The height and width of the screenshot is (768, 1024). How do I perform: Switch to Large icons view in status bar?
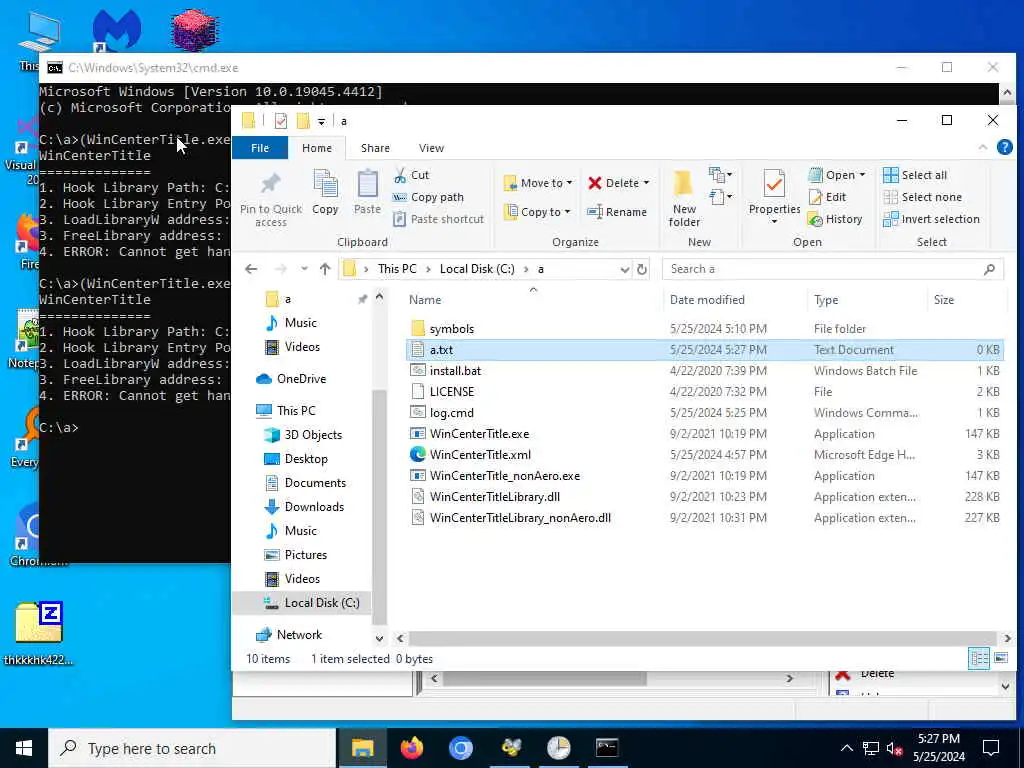[x=1000, y=658]
